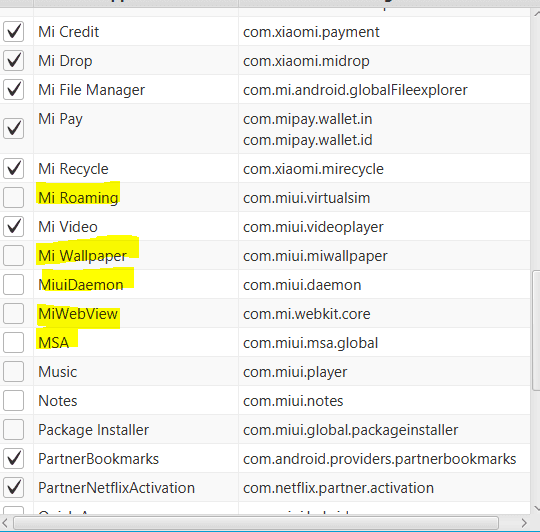Screen dimensions: 540x532
Task: Select the PartnerBookmarks app name
Action: click(x=98, y=459)
